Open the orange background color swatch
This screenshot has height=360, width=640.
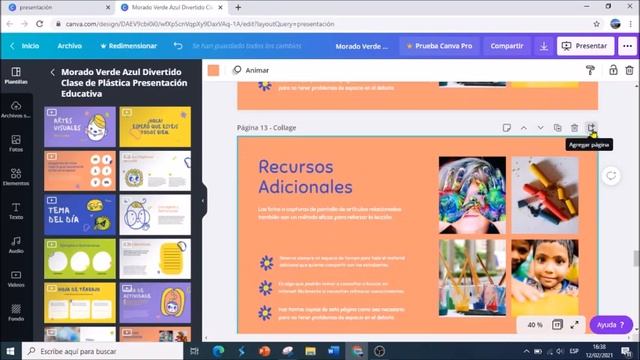213,70
